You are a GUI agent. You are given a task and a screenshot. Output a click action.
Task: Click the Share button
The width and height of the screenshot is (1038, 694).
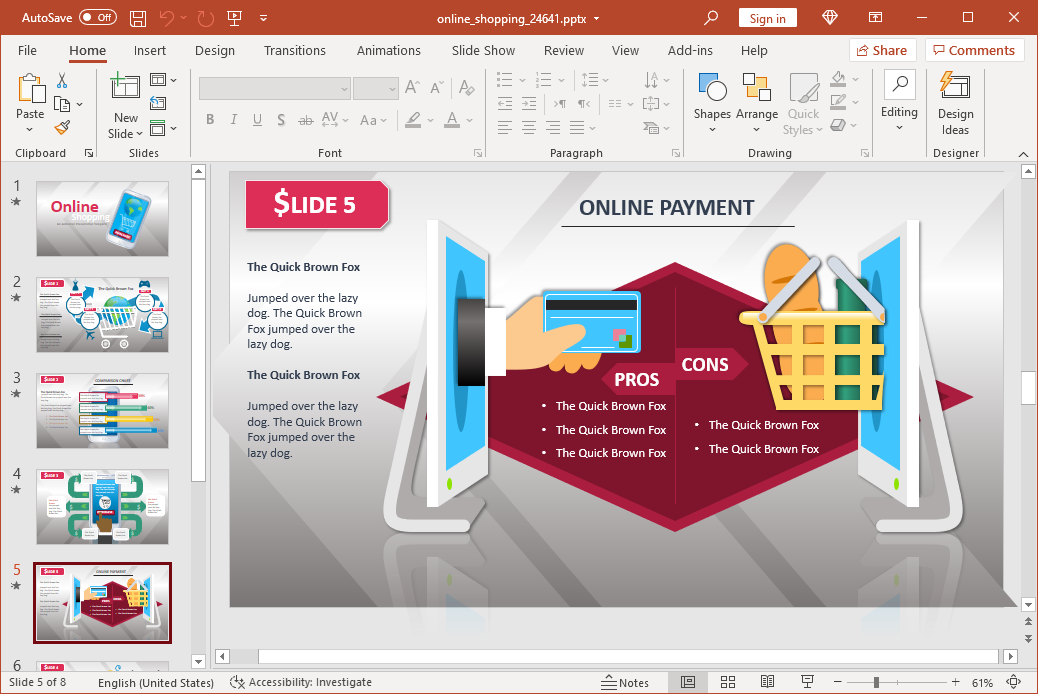click(x=882, y=50)
